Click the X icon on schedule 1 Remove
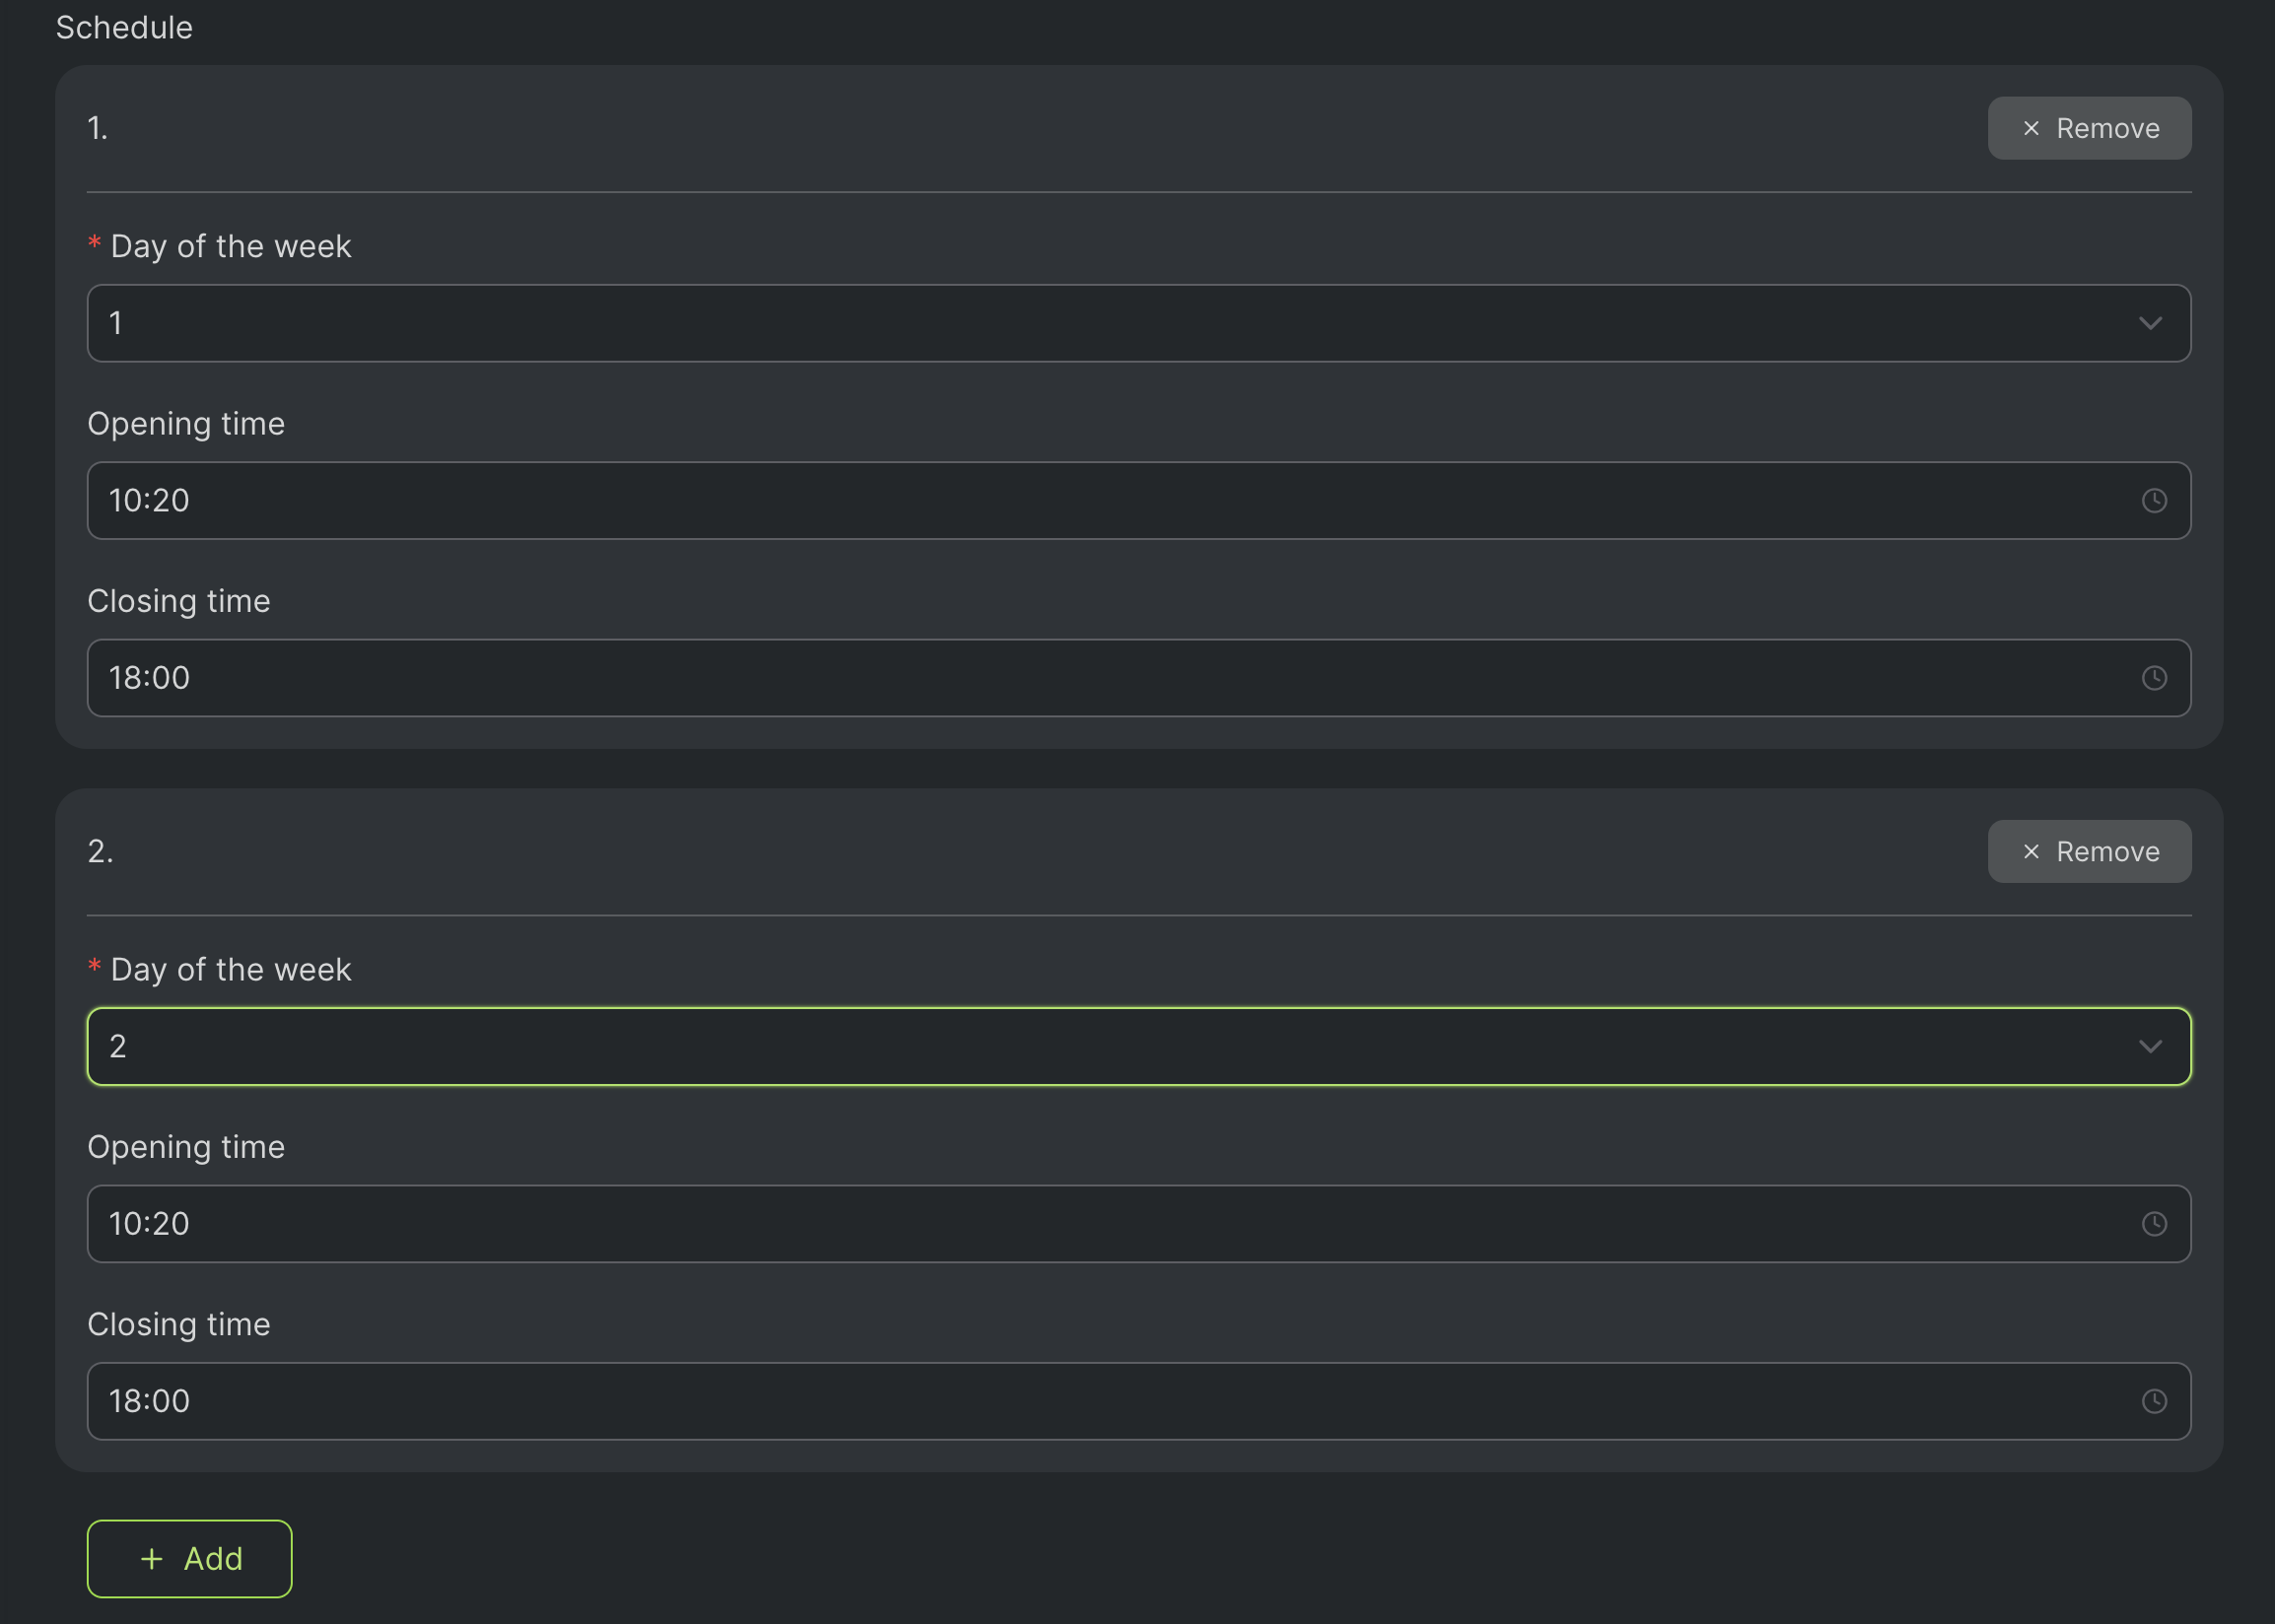 2031,128
